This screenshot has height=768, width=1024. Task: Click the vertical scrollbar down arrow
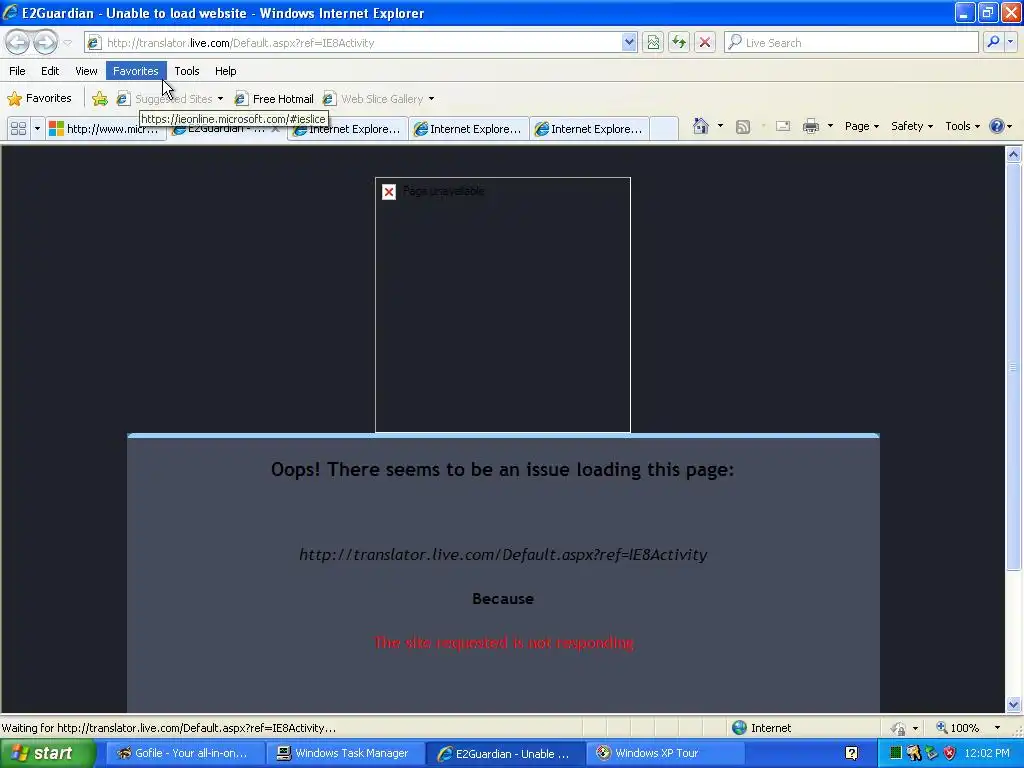tap(1014, 704)
